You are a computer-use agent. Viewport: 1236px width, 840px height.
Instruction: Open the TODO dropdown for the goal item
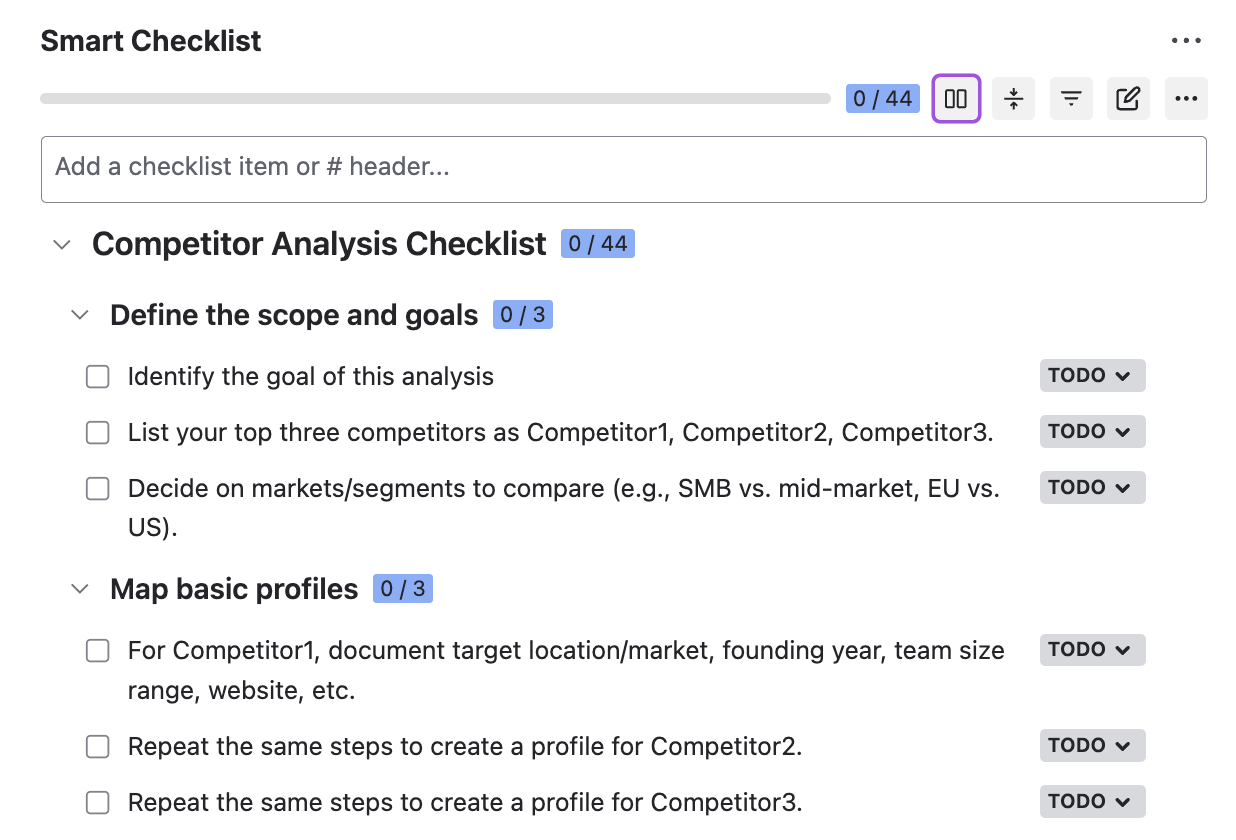point(1092,375)
